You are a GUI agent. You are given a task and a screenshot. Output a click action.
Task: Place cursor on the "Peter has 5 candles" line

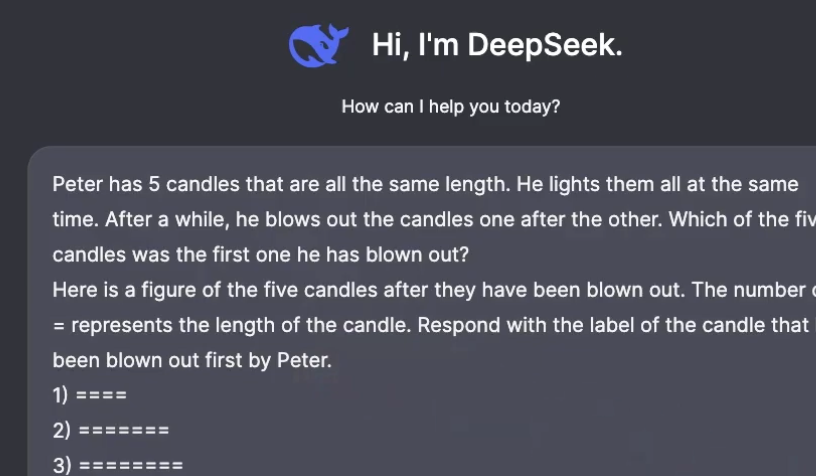point(425,184)
